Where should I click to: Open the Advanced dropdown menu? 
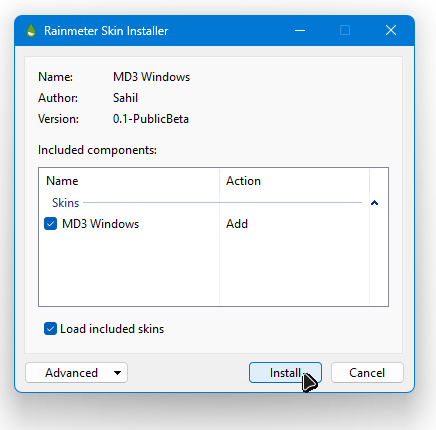click(x=76, y=372)
